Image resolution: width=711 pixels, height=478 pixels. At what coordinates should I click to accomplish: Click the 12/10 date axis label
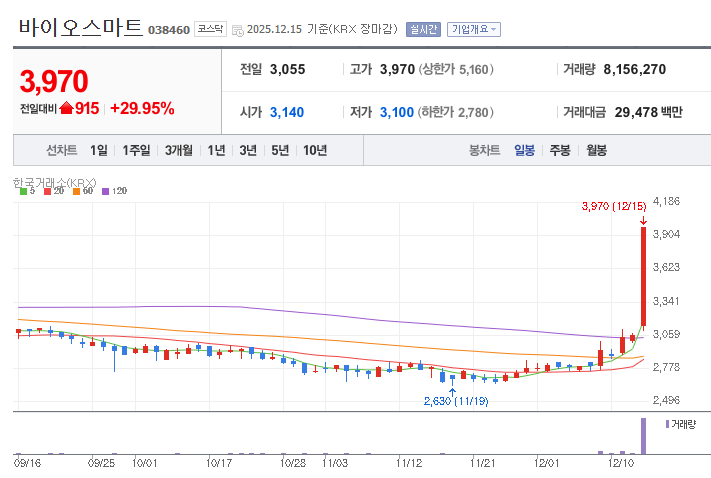(x=621, y=463)
